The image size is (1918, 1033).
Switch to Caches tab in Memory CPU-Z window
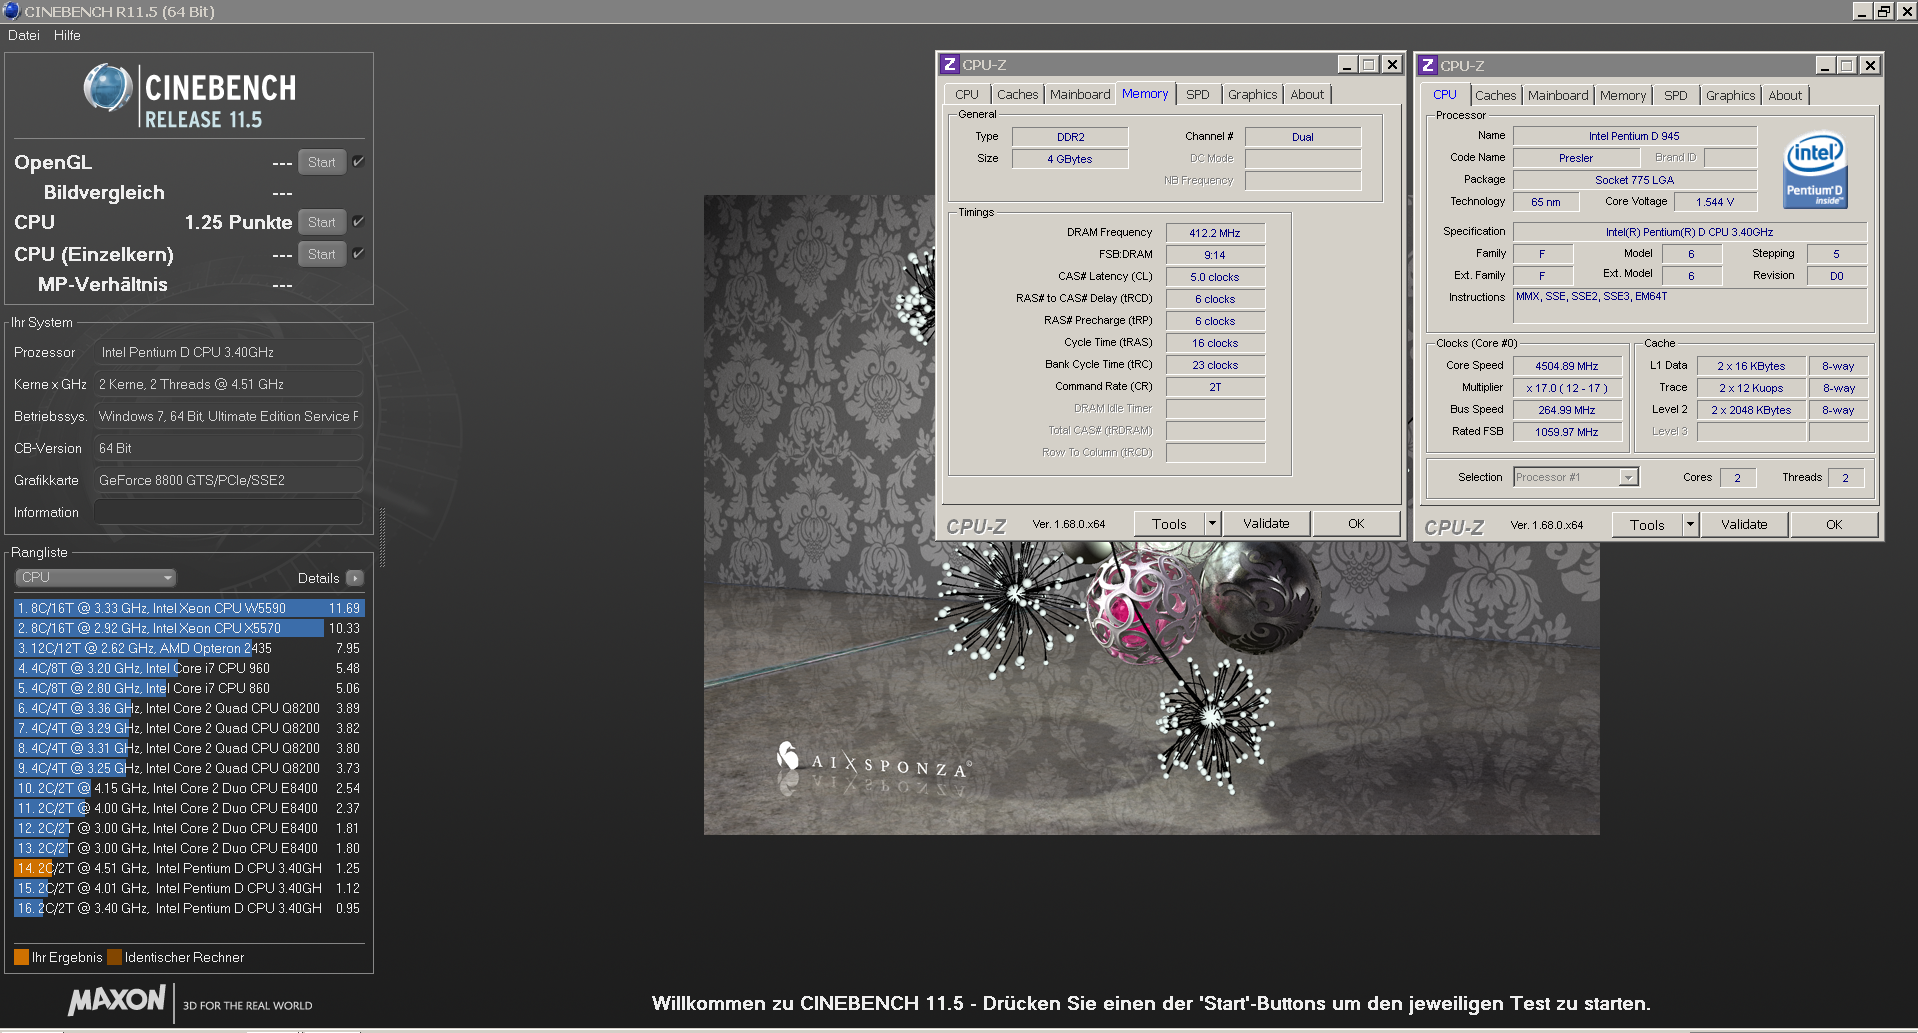(1018, 94)
